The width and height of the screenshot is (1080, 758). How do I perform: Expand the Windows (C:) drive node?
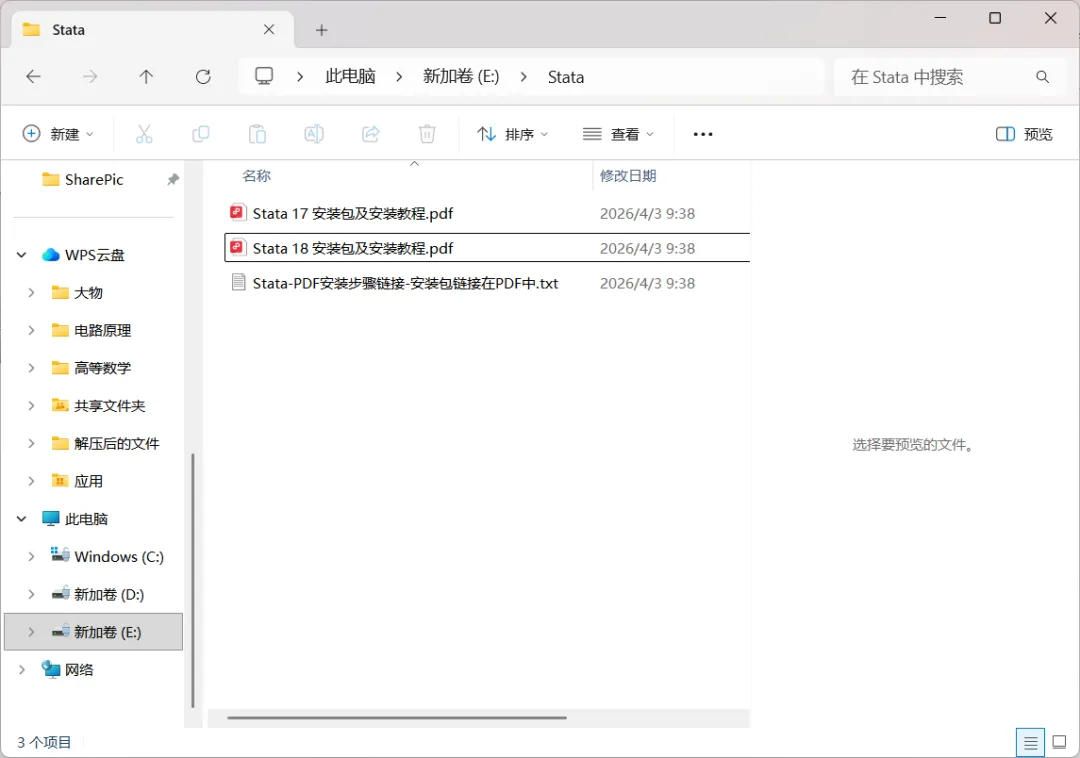pos(31,556)
